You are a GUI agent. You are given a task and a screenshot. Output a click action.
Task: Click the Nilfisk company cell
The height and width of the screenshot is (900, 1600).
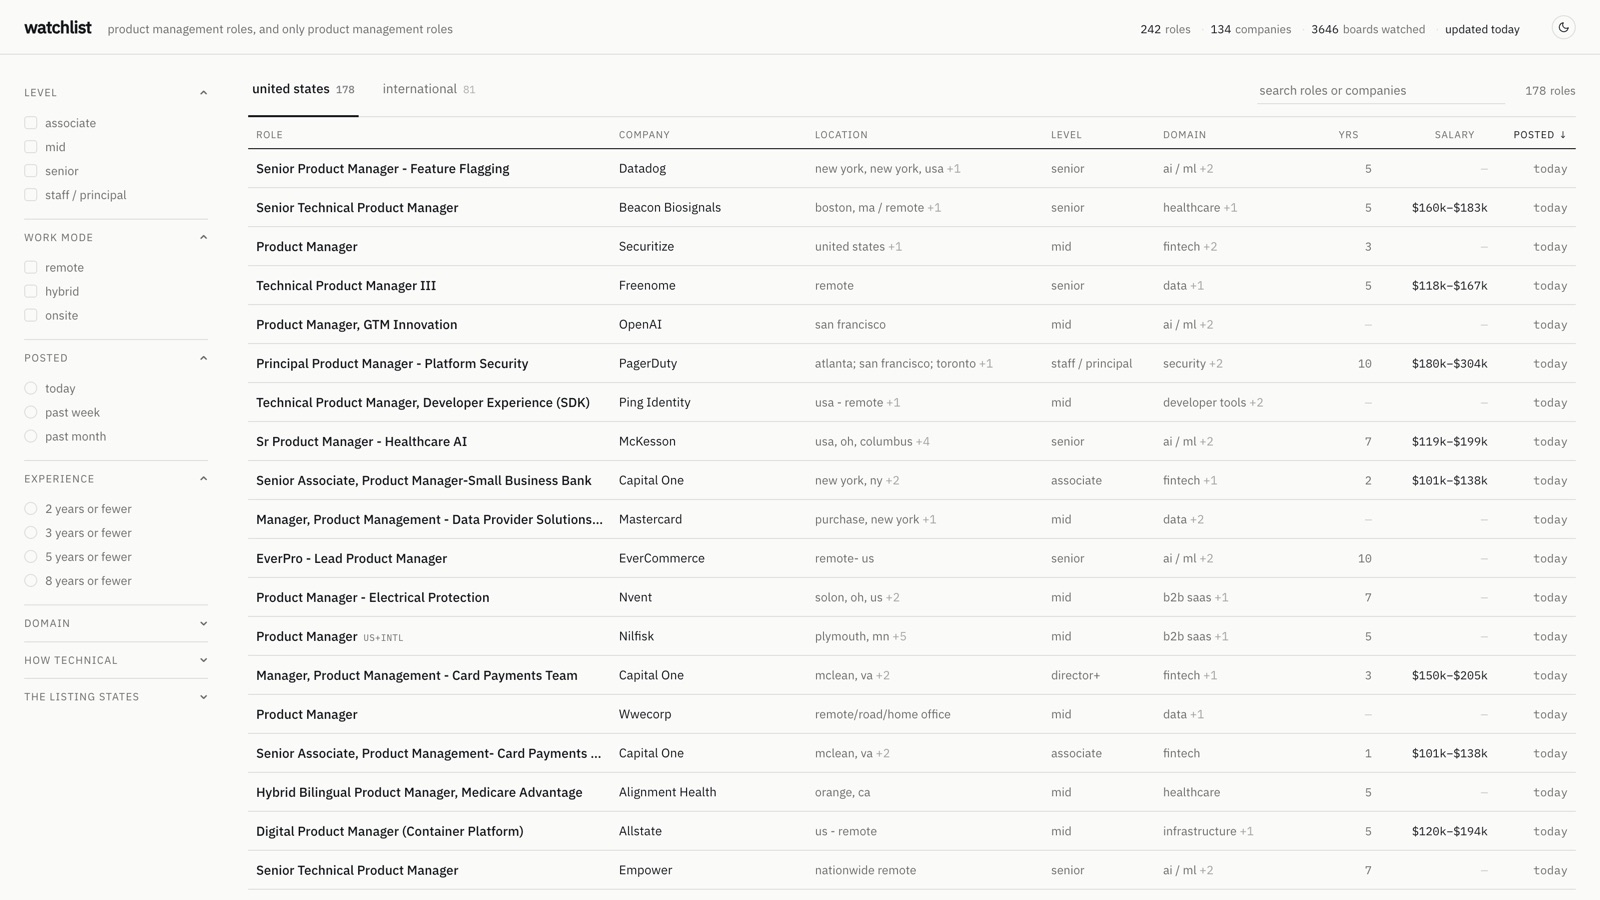(x=636, y=637)
